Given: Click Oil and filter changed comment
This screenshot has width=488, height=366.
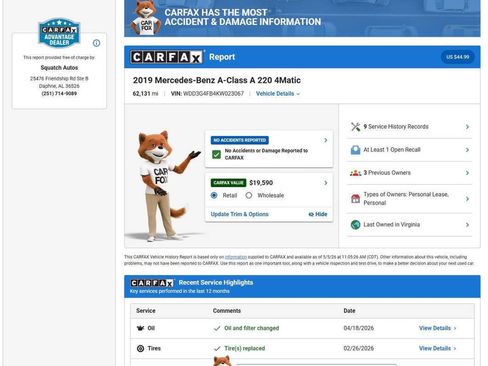Looking at the screenshot, I should 252,328.
